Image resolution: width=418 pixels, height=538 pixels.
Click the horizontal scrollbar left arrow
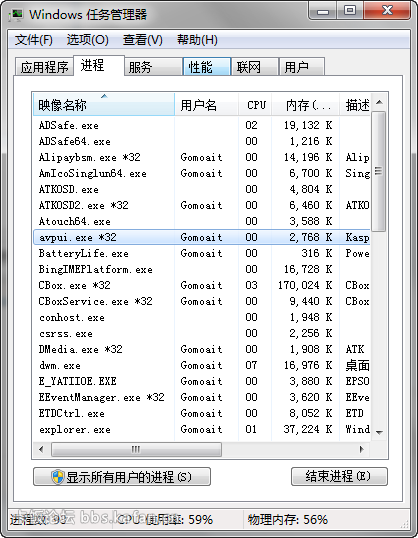[41, 449]
